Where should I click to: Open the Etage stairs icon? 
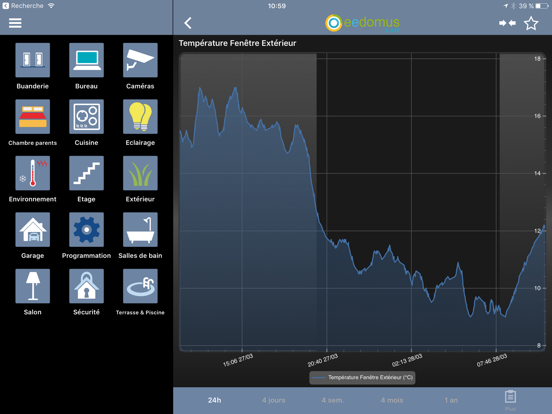click(87, 173)
